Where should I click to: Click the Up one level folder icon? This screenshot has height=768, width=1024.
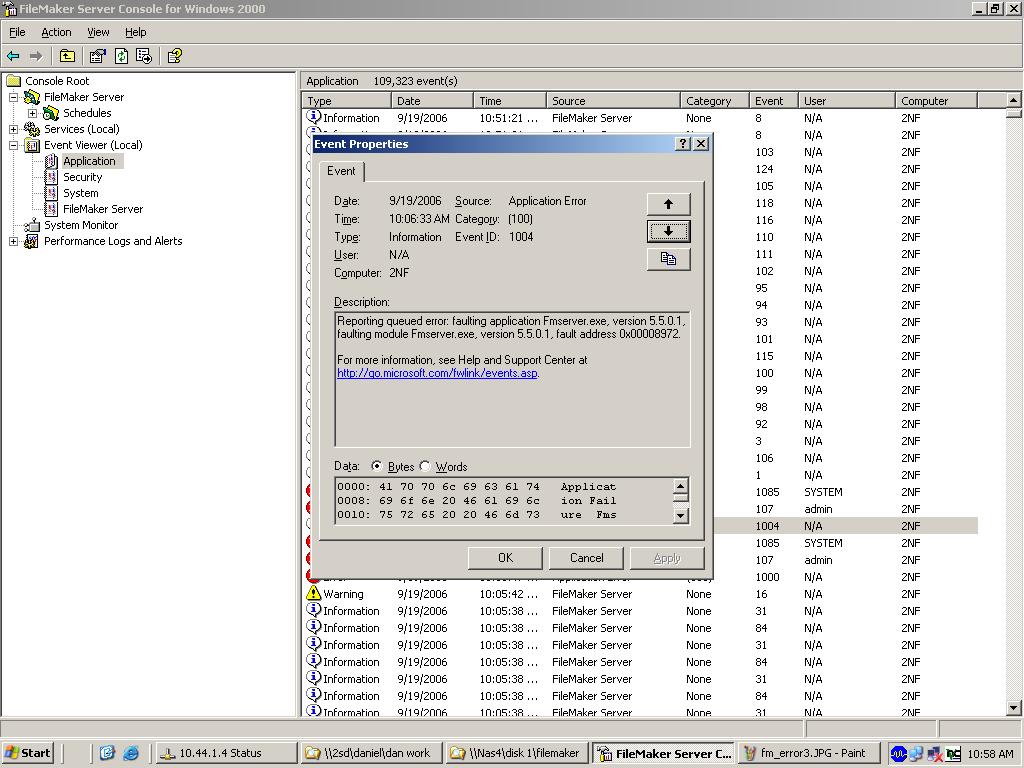[67, 56]
